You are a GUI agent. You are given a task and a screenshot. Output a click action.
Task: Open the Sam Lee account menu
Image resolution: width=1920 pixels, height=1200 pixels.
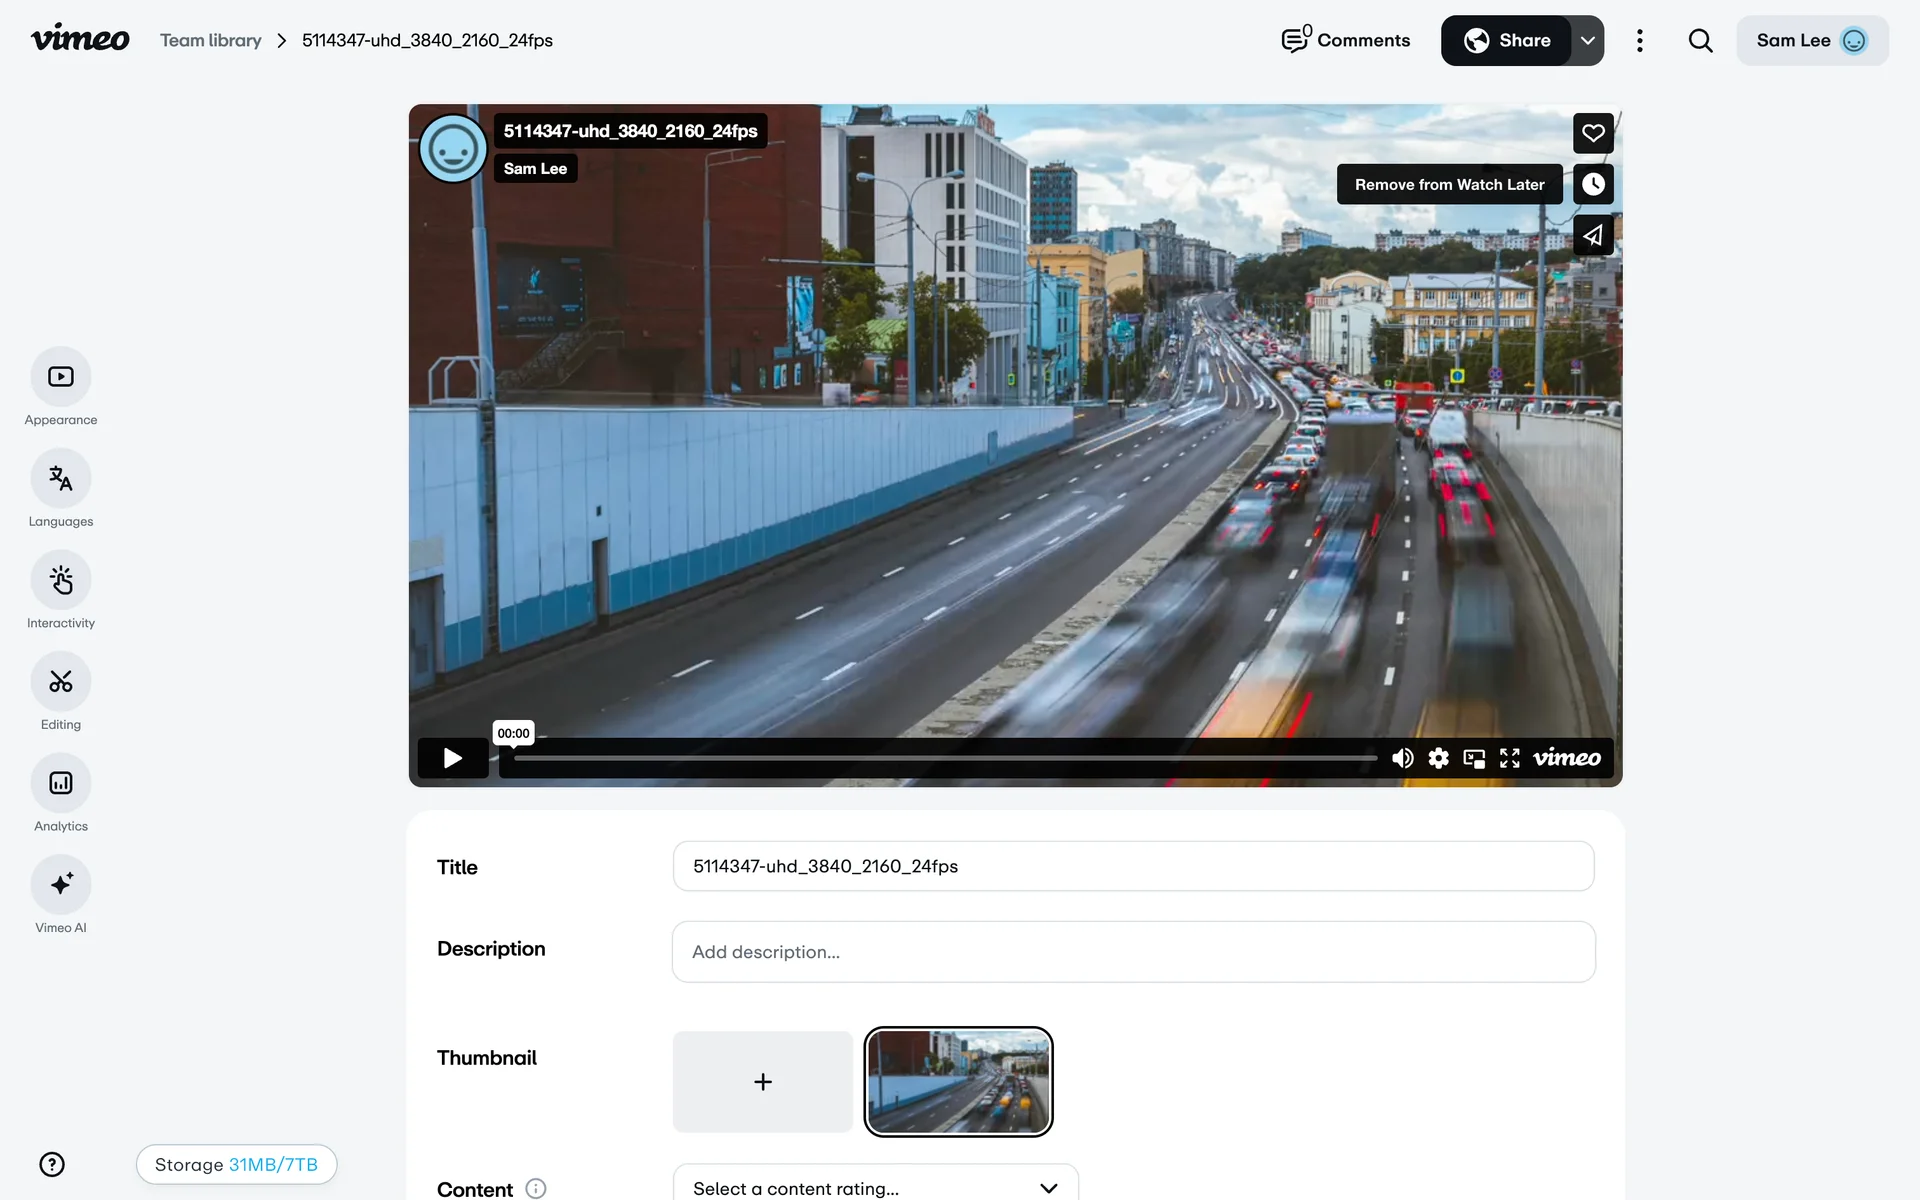coord(1811,41)
